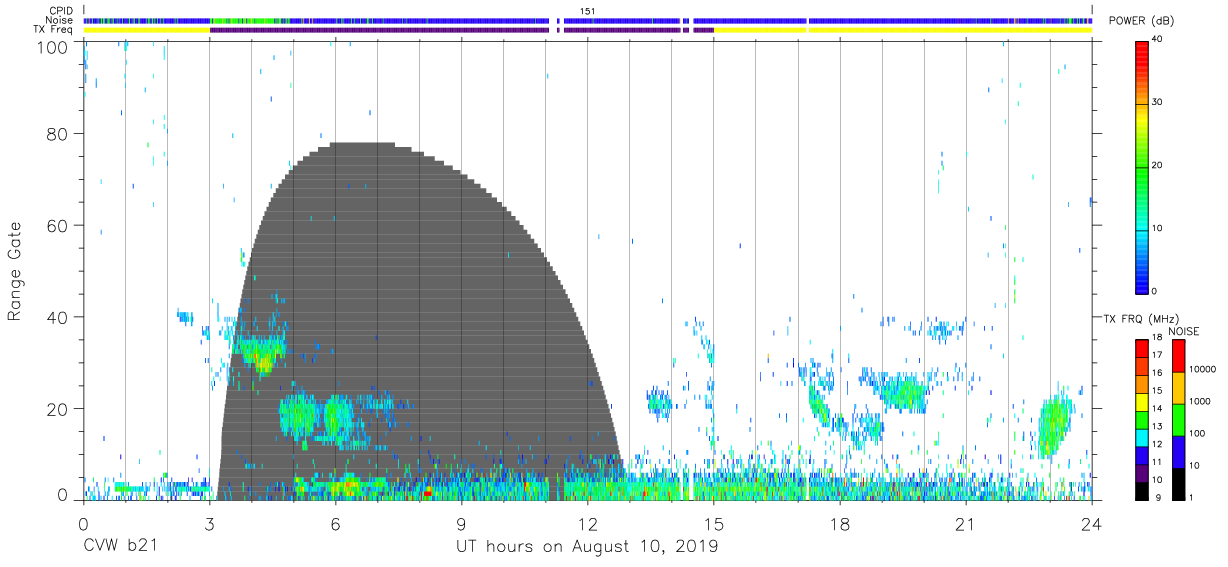Click the gray dome-shaped masked region
This screenshot has height=567, width=1228.
420,320
